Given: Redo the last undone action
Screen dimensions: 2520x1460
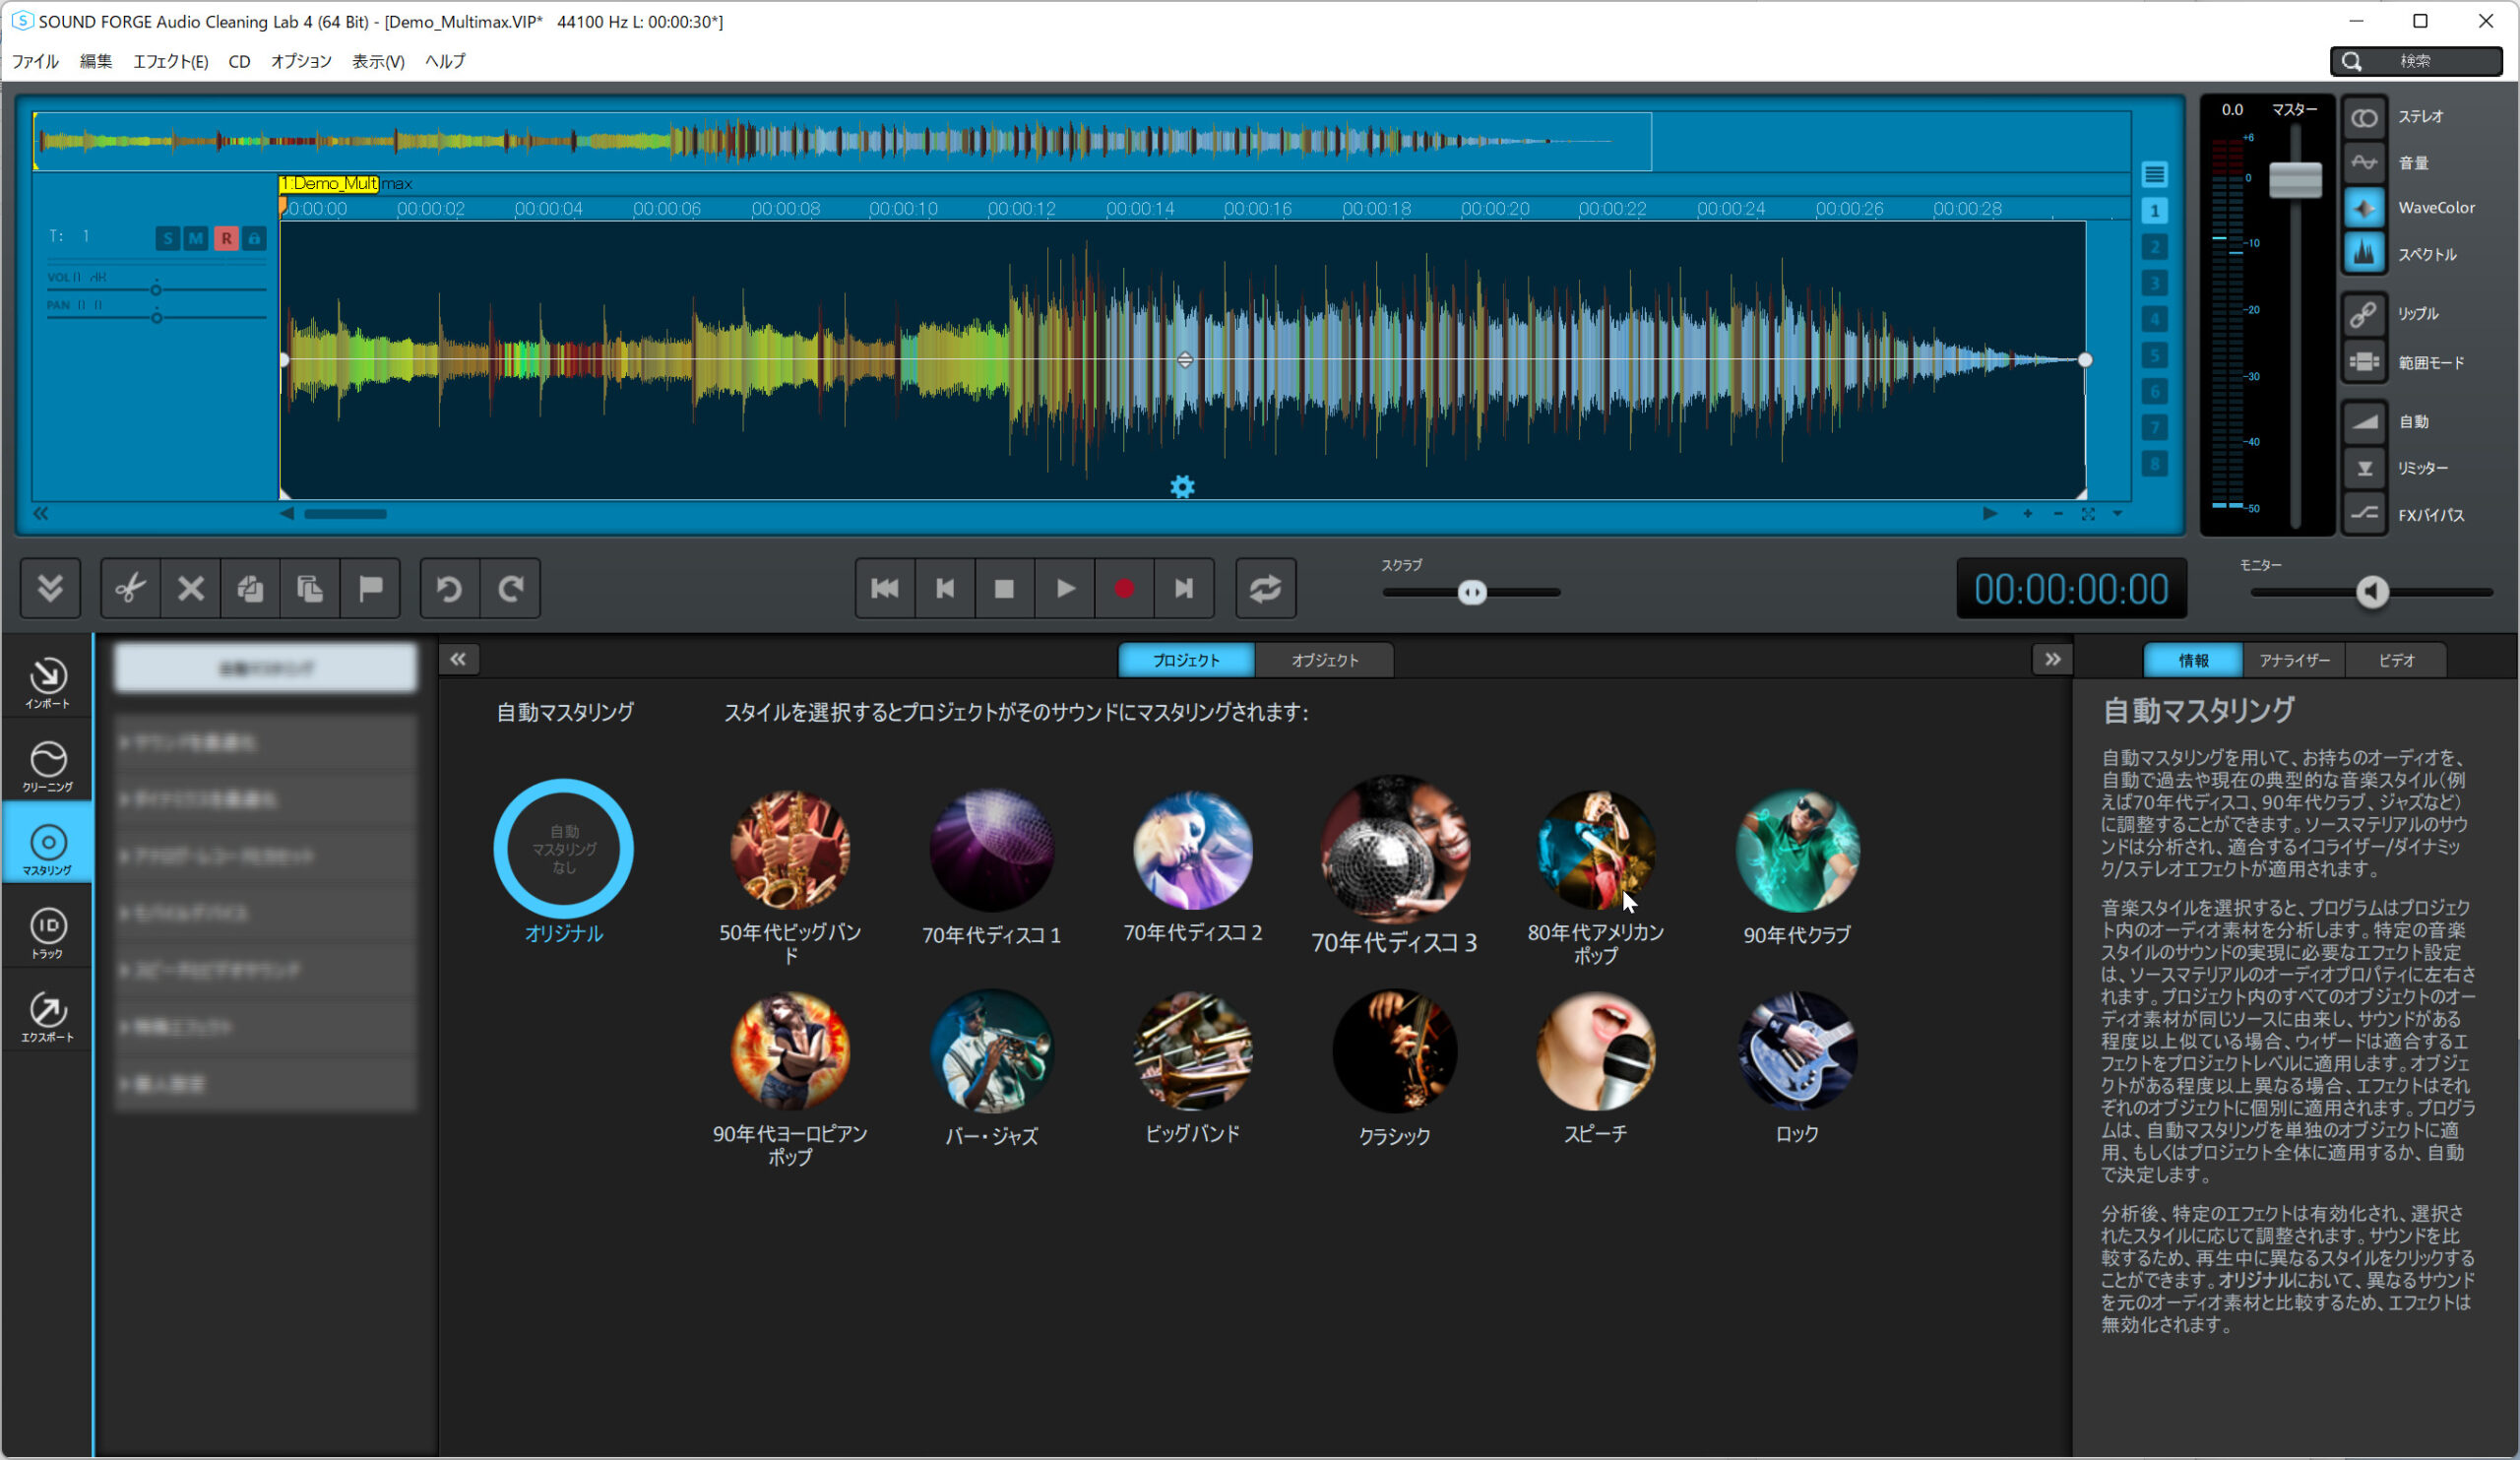Looking at the screenshot, I should (x=511, y=588).
